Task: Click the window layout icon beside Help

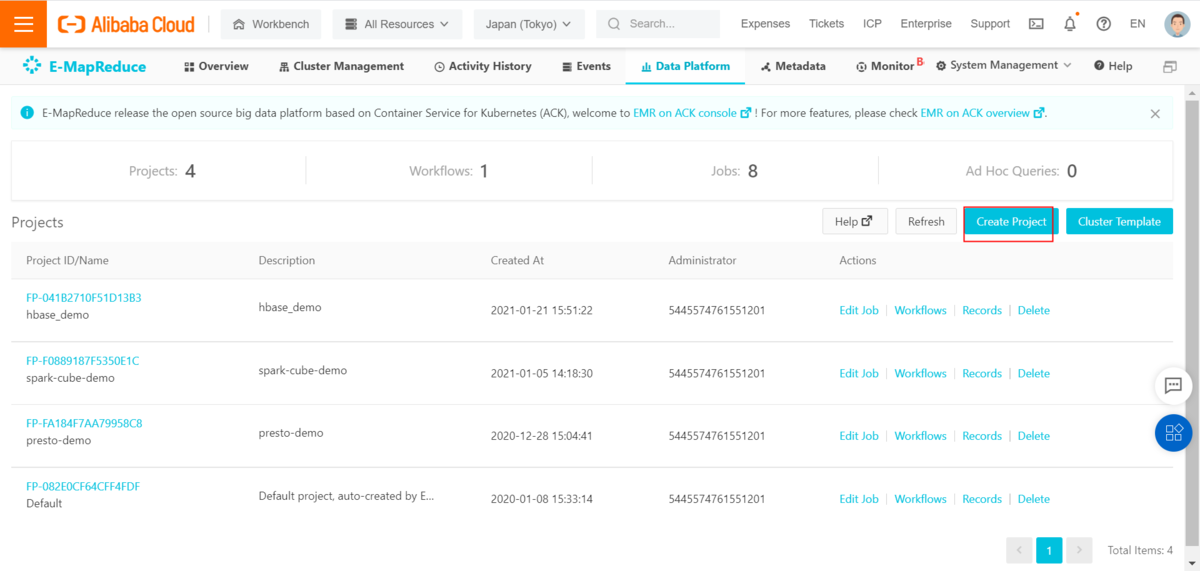Action: 1170,66
